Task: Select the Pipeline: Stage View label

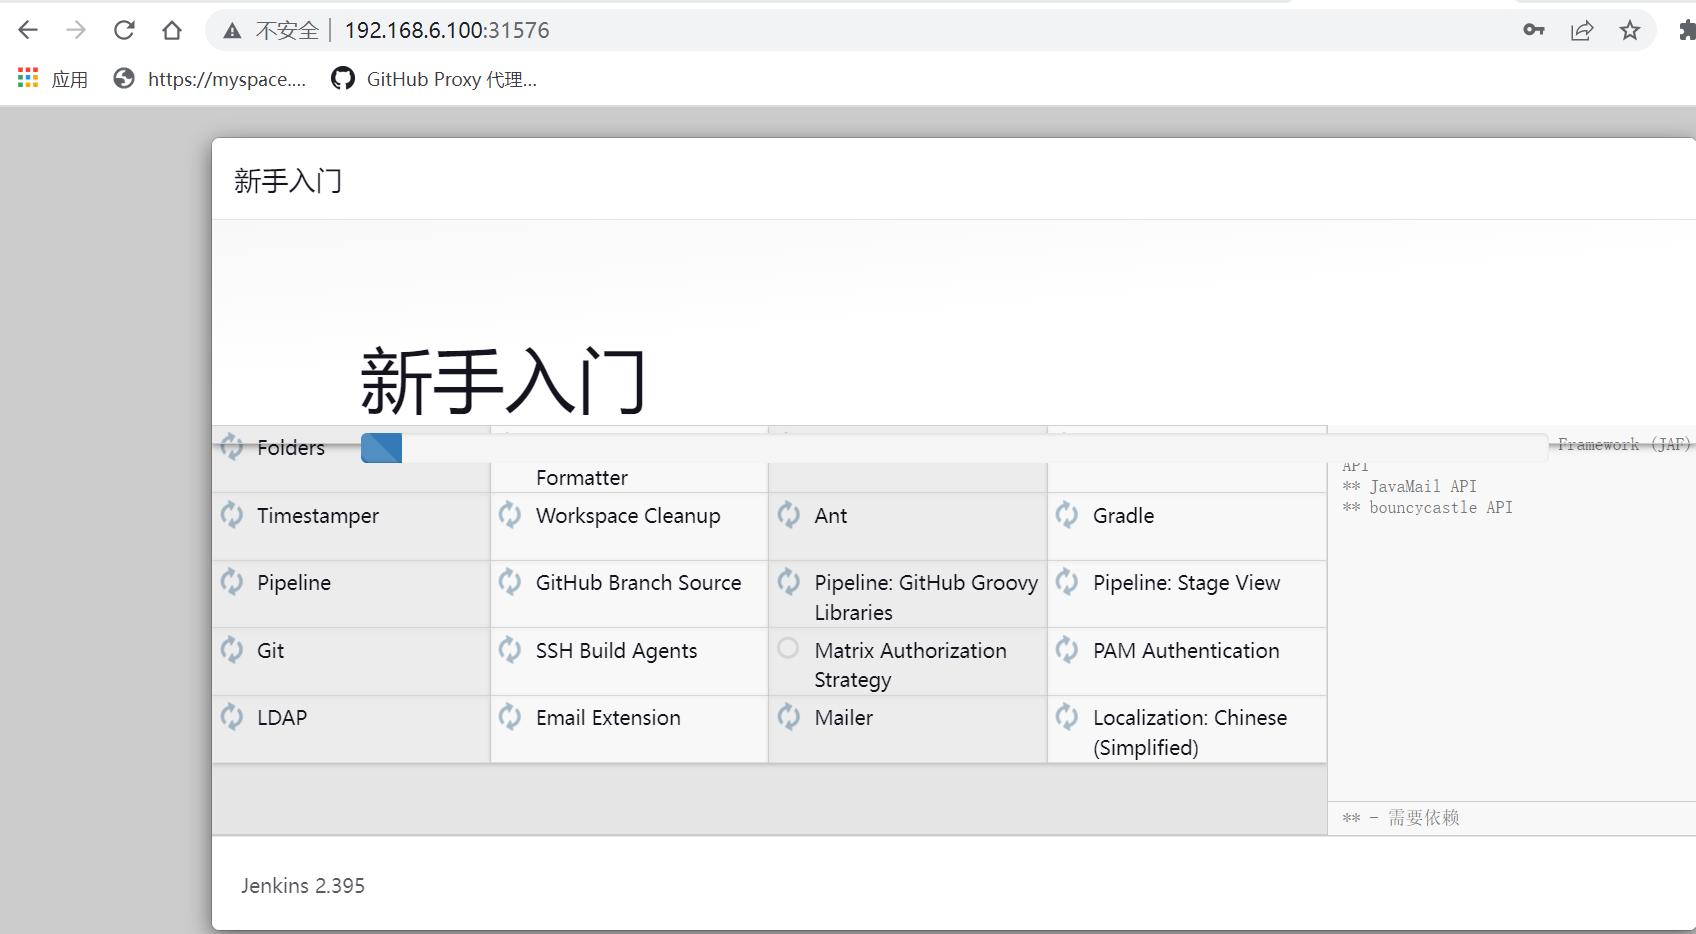Action: click(1186, 583)
